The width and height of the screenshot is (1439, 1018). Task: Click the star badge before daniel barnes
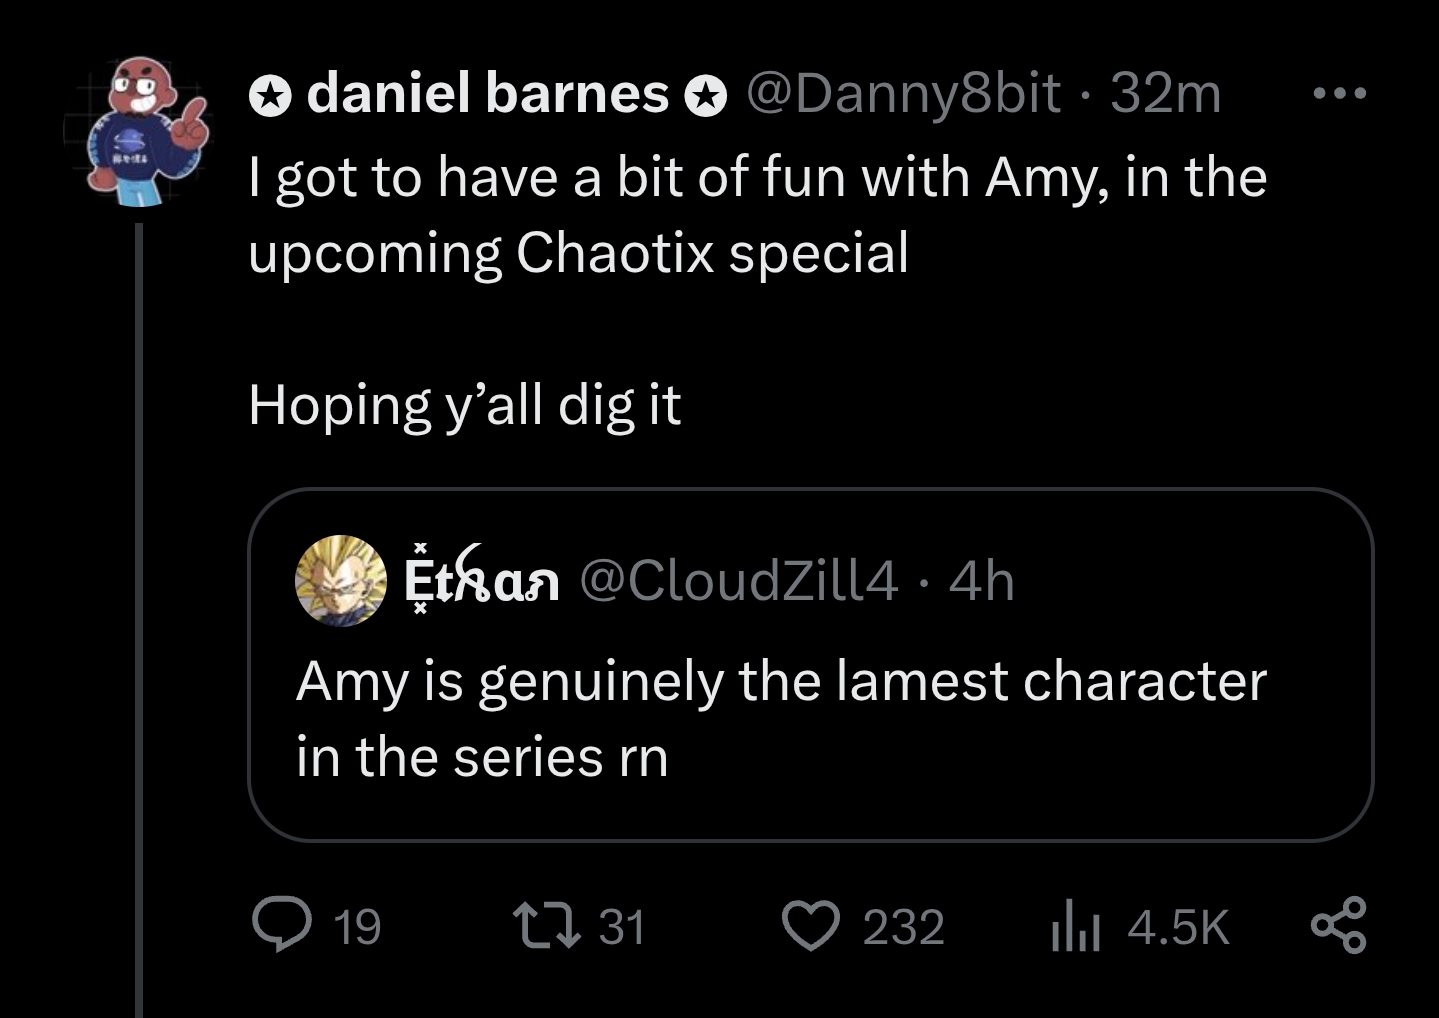[270, 96]
